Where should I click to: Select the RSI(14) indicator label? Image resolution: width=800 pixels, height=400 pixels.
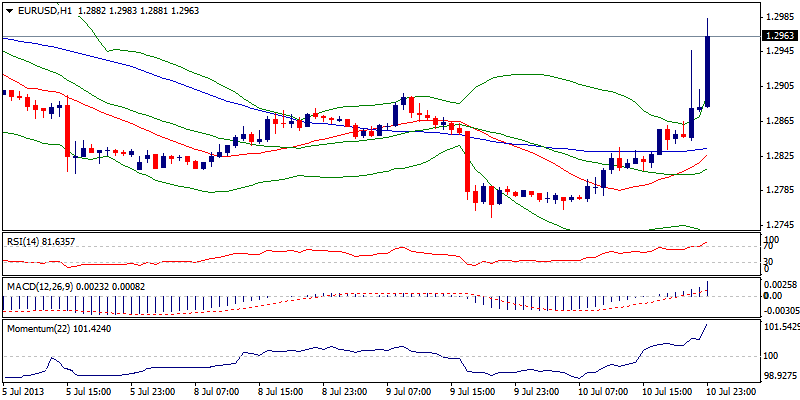tap(30, 242)
